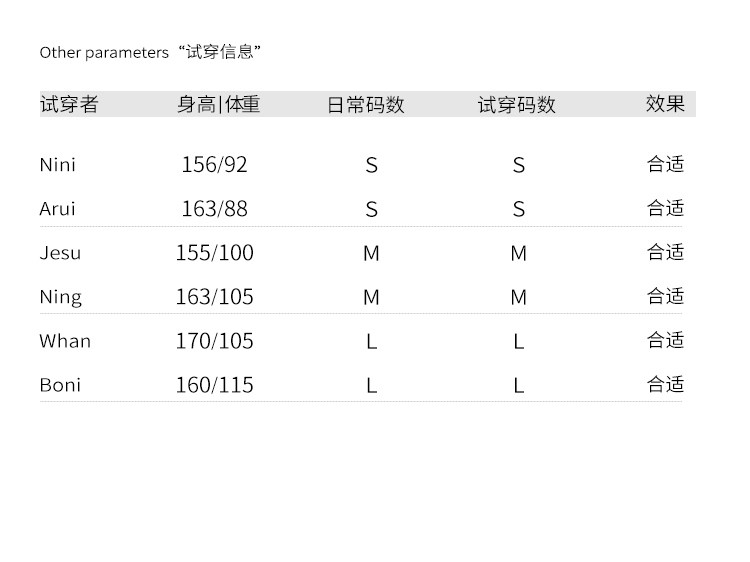Select the 163/105 measurement cell

click(214, 297)
